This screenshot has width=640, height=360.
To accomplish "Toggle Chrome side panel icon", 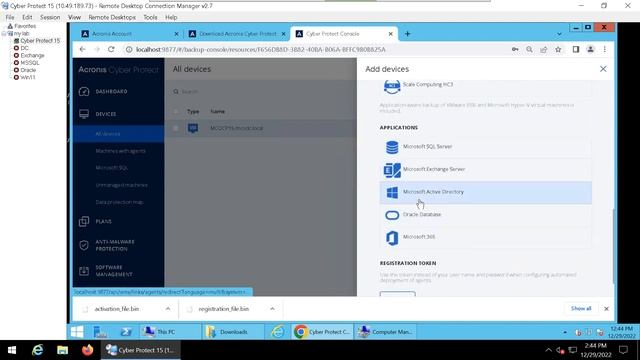I will pos(576,49).
